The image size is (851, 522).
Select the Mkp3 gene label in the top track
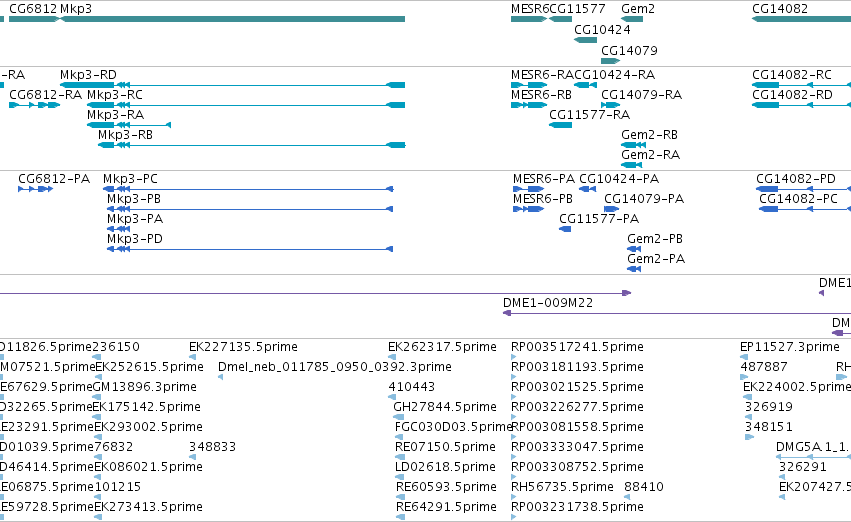tap(76, 9)
